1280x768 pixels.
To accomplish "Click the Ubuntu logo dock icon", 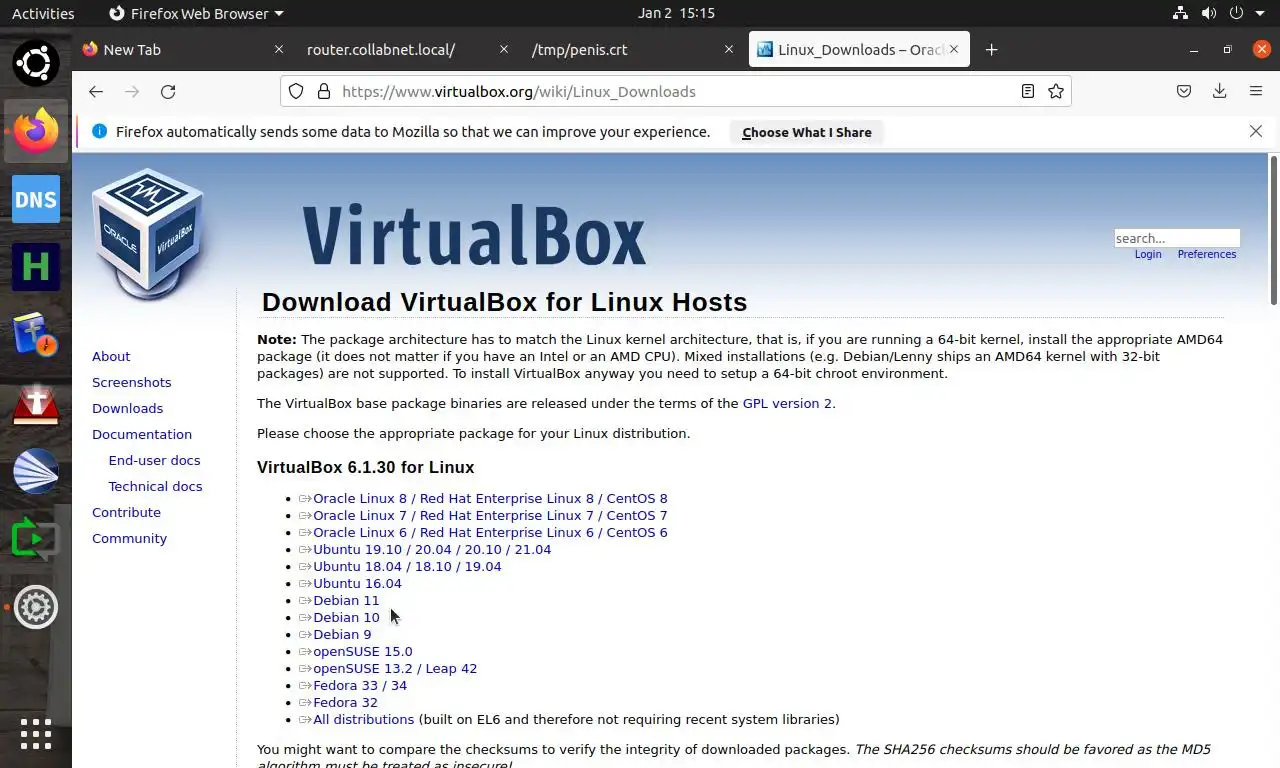I will [36, 63].
